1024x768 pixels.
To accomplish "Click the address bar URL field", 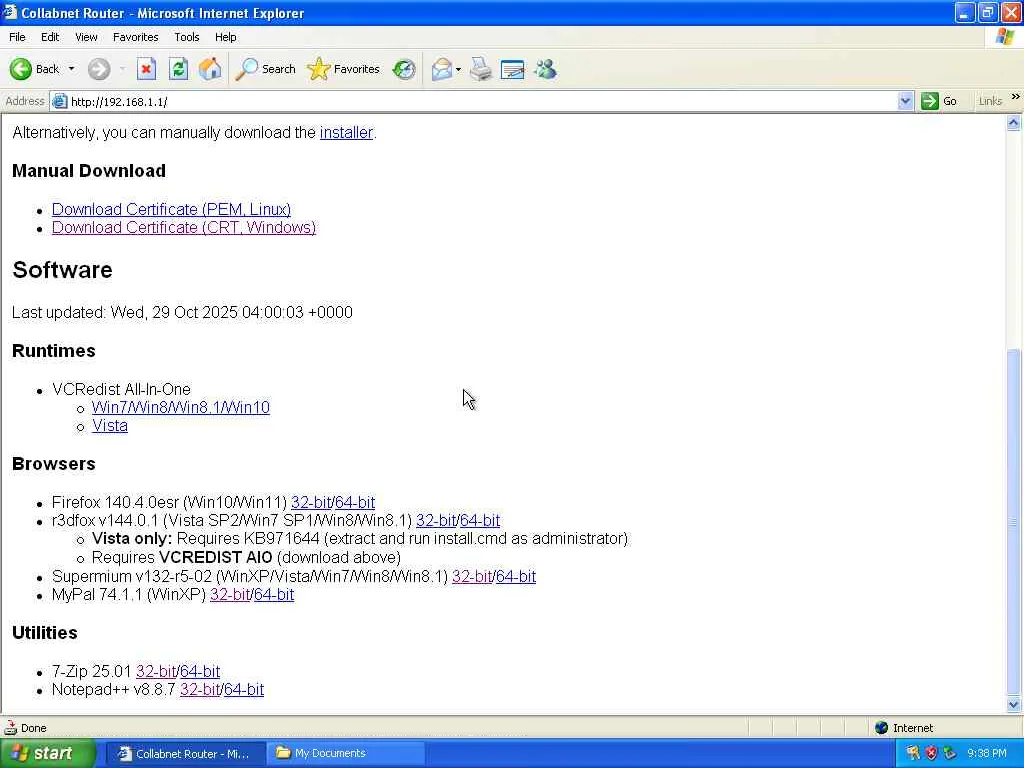I will tap(483, 101).
